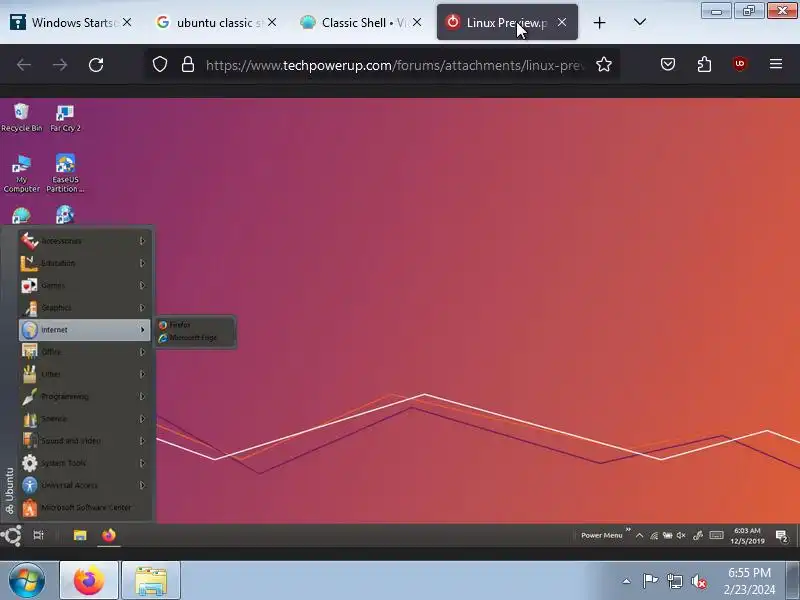800x600 pixels.
Task: Close the Linux Preview tab
Action: [x=562, y=22]
